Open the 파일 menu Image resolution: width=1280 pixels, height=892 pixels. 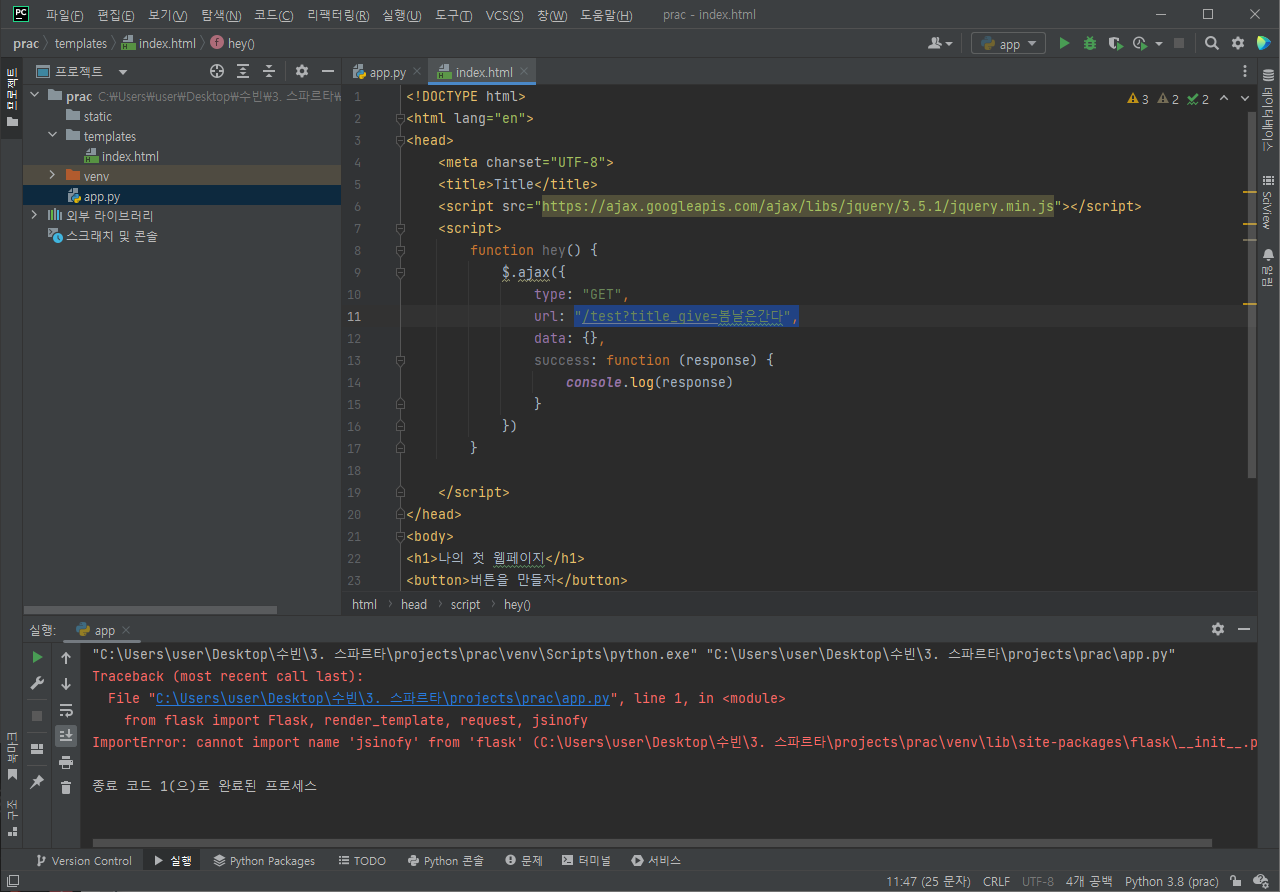pyautogui.click(x=64, y=16)
